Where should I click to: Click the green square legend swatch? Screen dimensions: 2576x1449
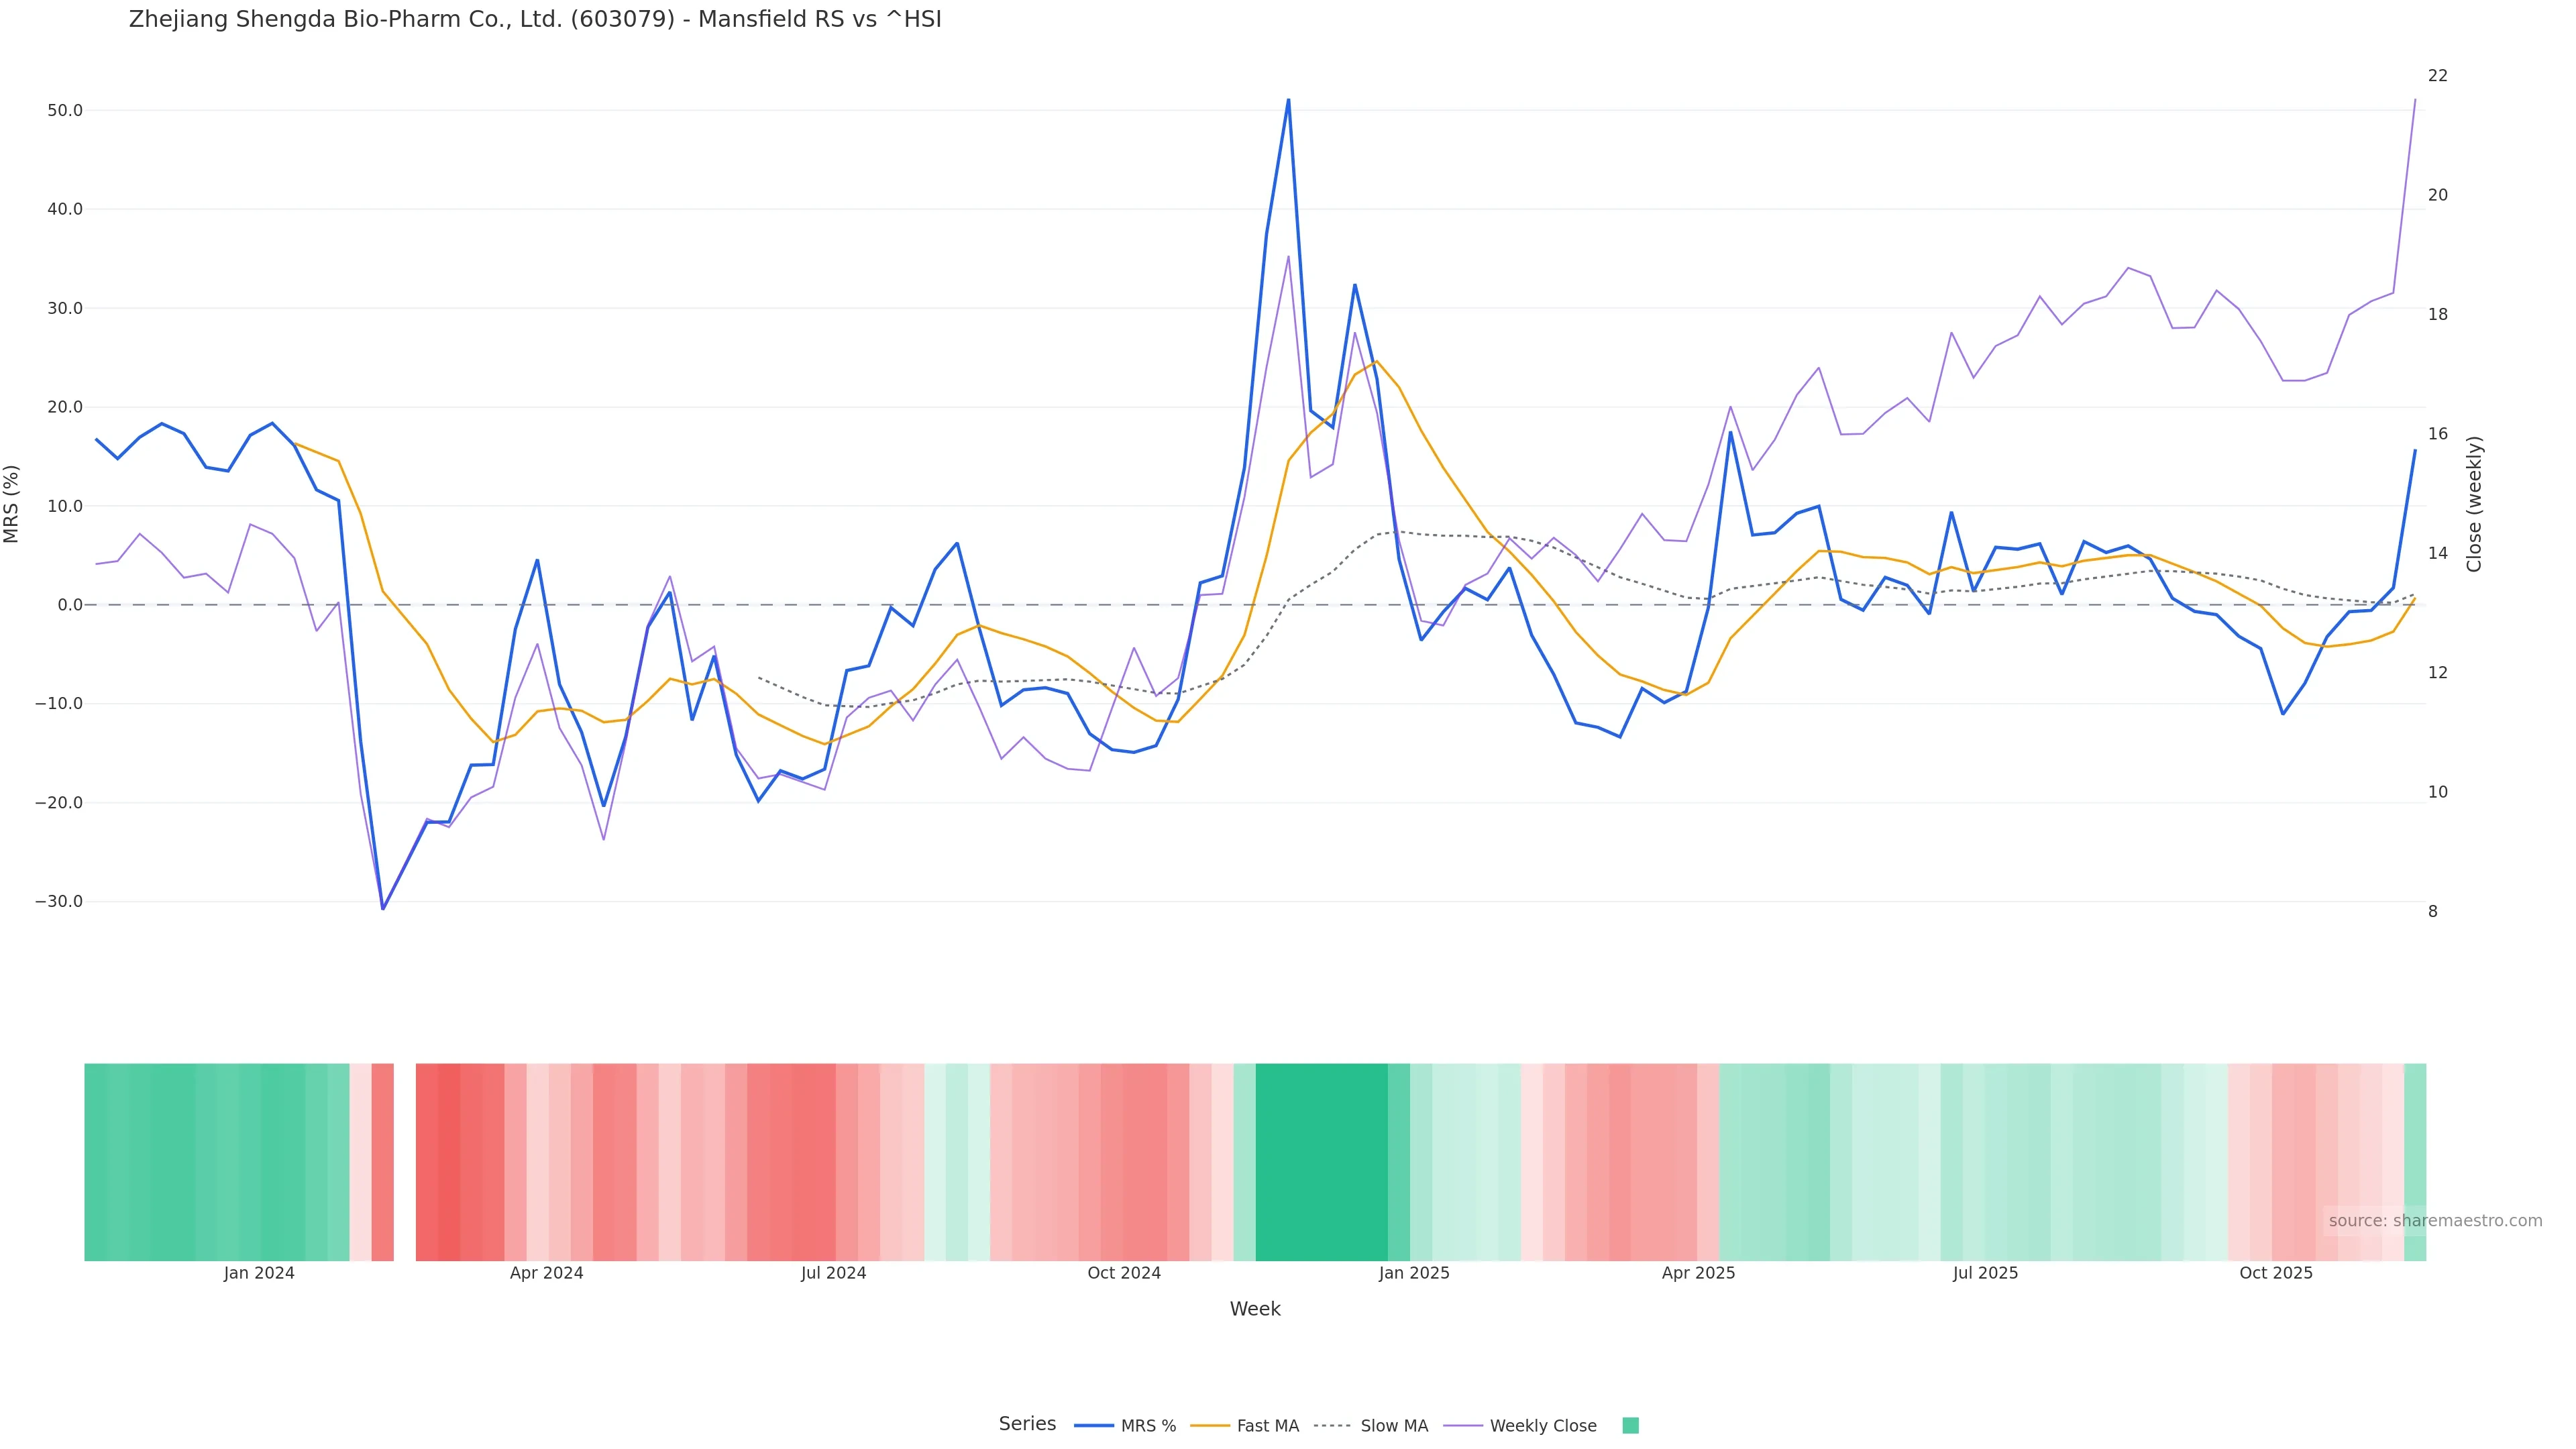1630,1426
